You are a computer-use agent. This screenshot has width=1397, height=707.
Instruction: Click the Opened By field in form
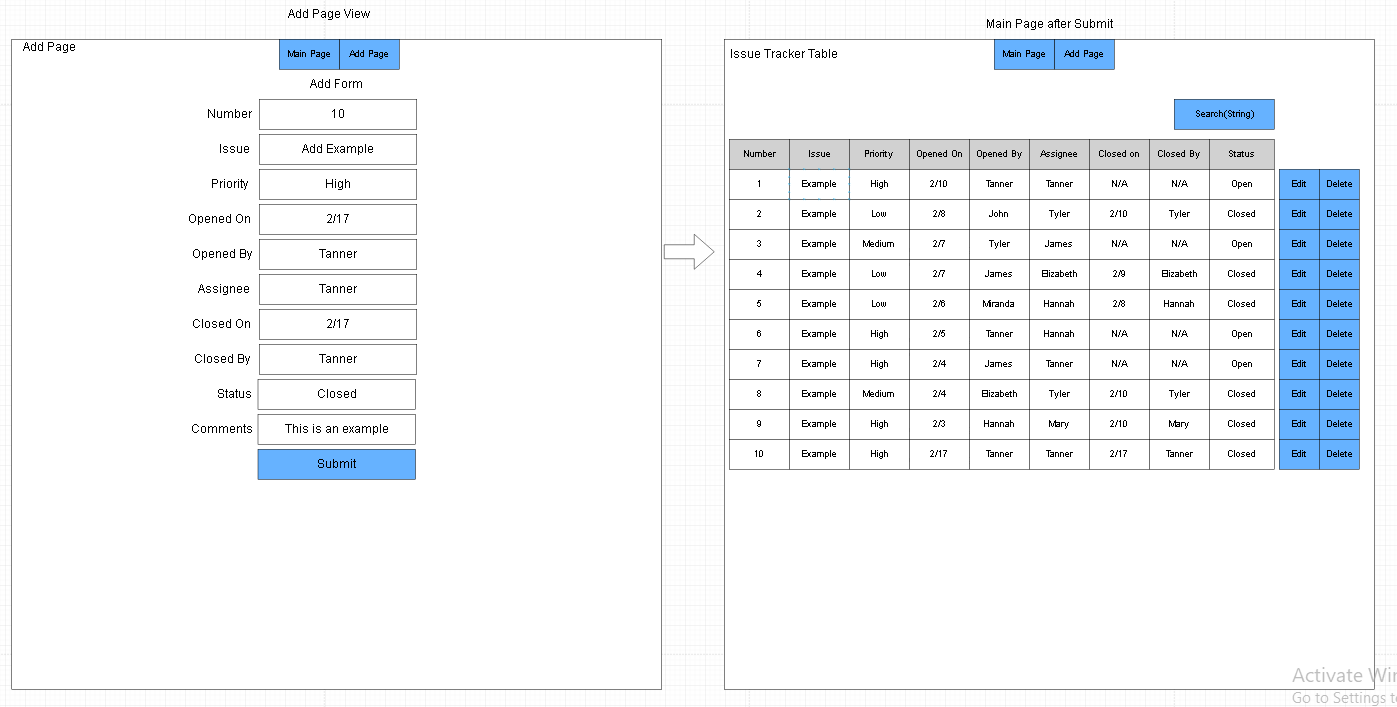[x=338, y=254]
